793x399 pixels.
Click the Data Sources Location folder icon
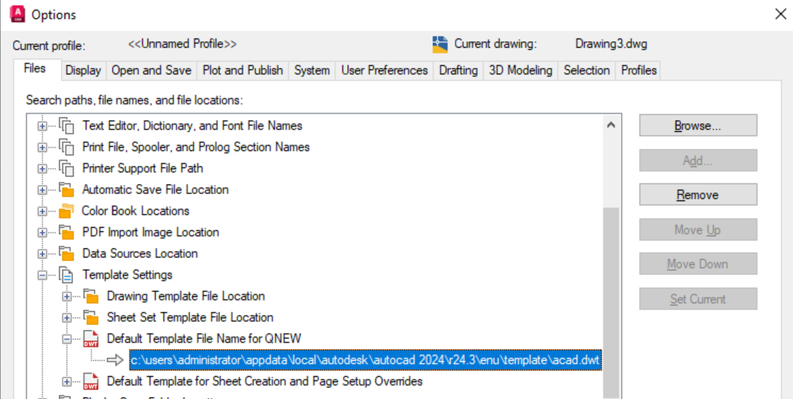(67, 253)
